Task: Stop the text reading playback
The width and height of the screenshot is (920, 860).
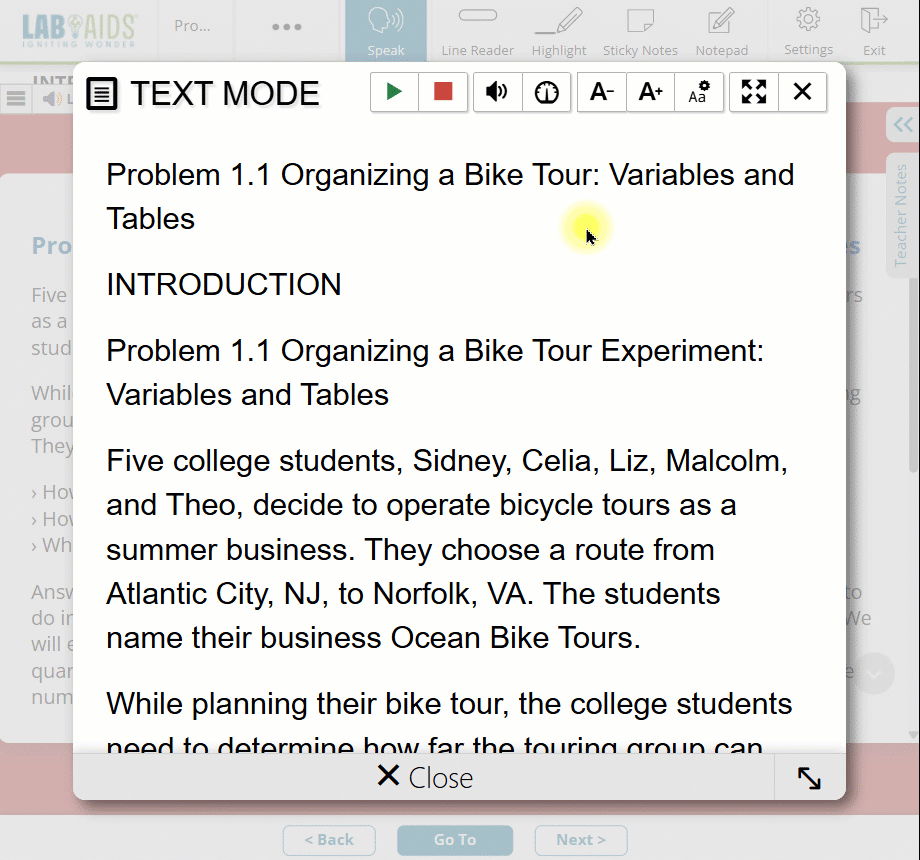Action: coord(443,92)
